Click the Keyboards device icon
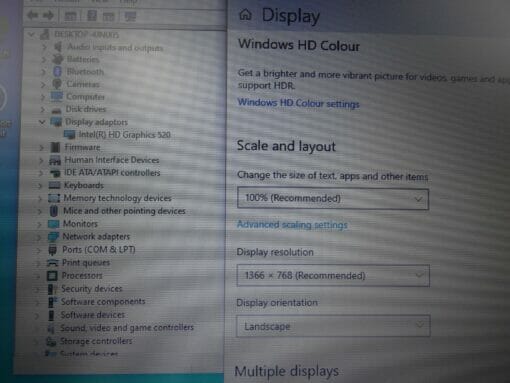Image resolution: width=510 pixels, height=383 pixels. coord(54,185)
